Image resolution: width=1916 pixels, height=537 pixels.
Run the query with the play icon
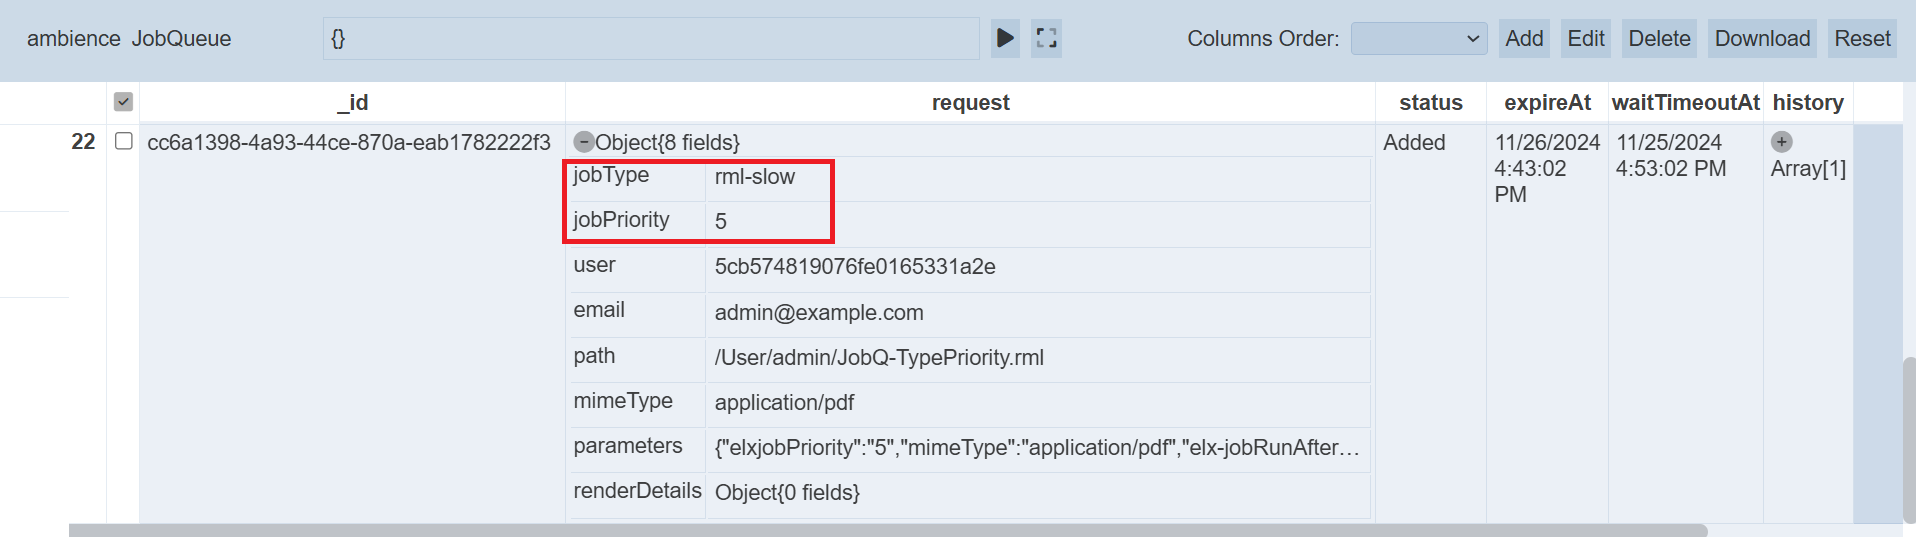[x=1005, y=39]
